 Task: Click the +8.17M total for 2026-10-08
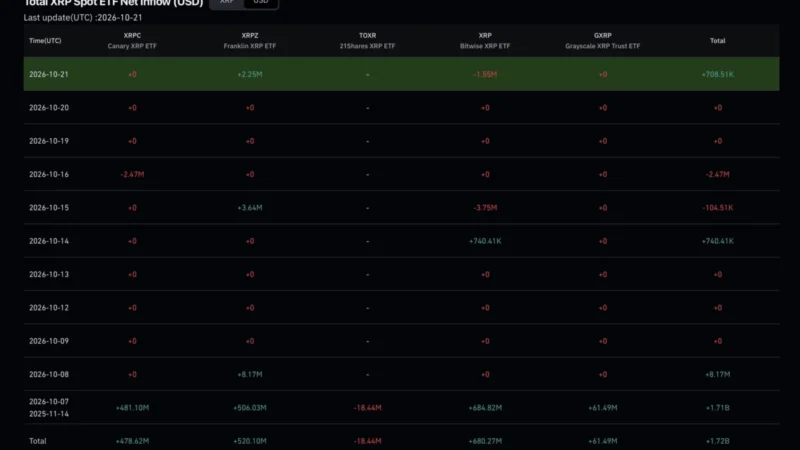tap(717, 374)
